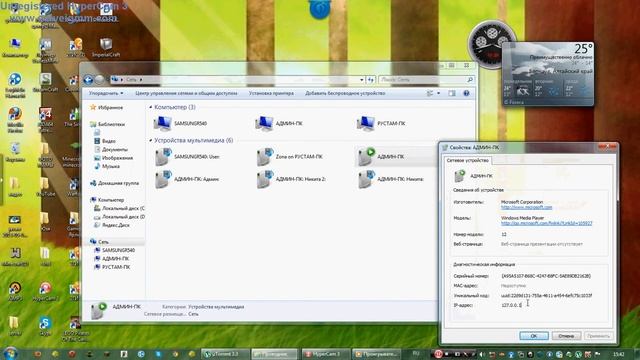Select the SAMSUNGR540: User media device
640x360 pixels.
[x=187, y=157]
